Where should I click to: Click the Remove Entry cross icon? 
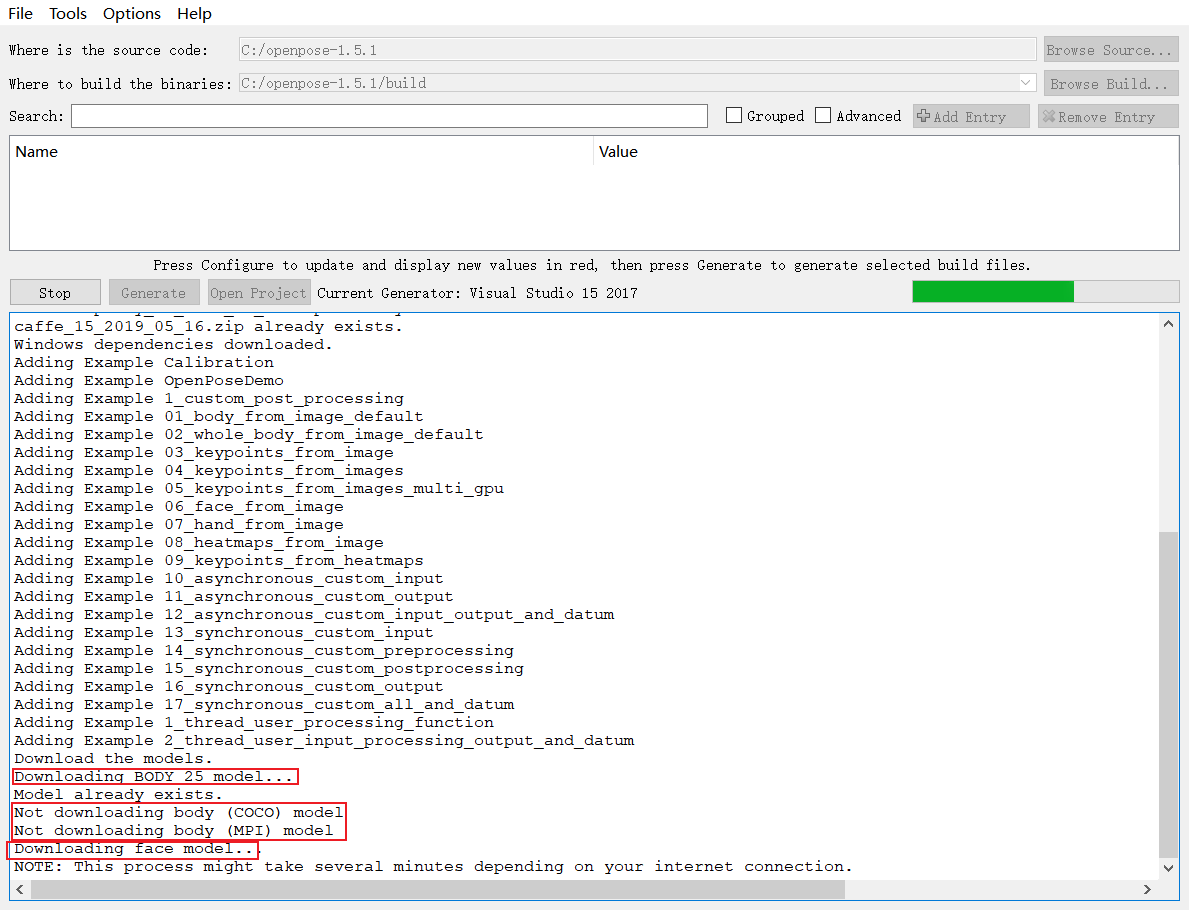point(1049,116)
